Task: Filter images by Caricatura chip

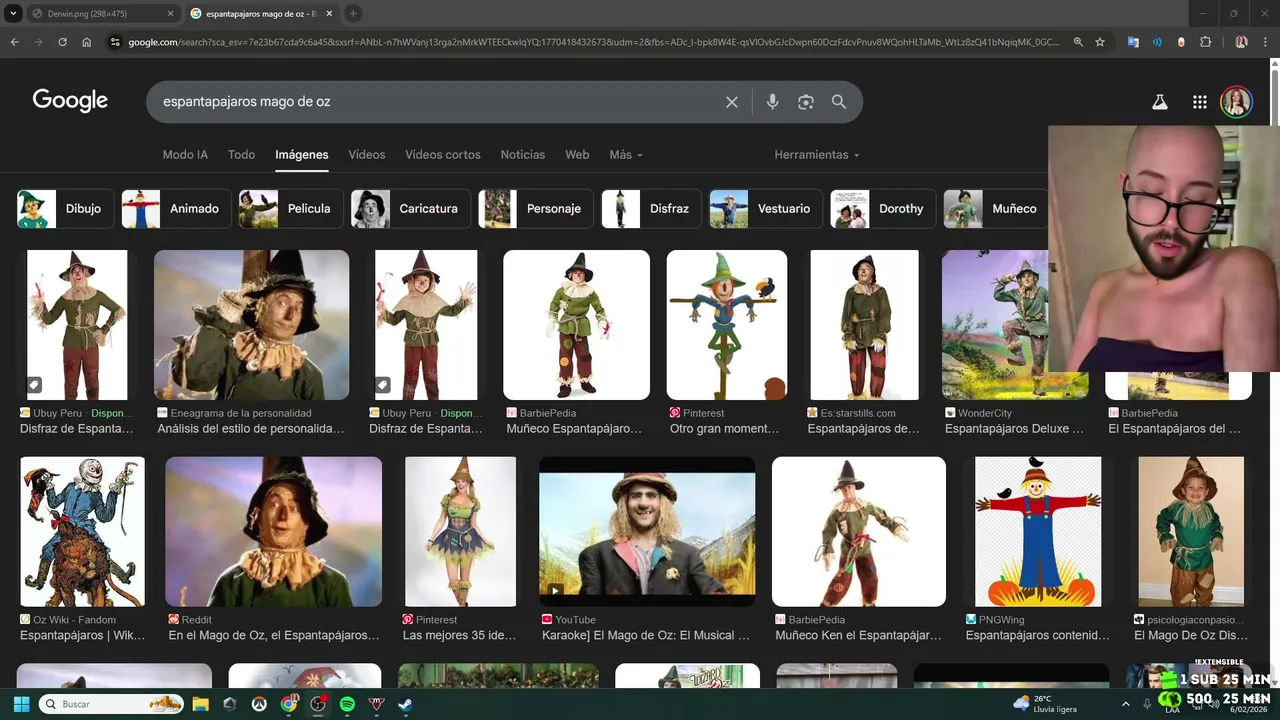Action: [410, 209]
